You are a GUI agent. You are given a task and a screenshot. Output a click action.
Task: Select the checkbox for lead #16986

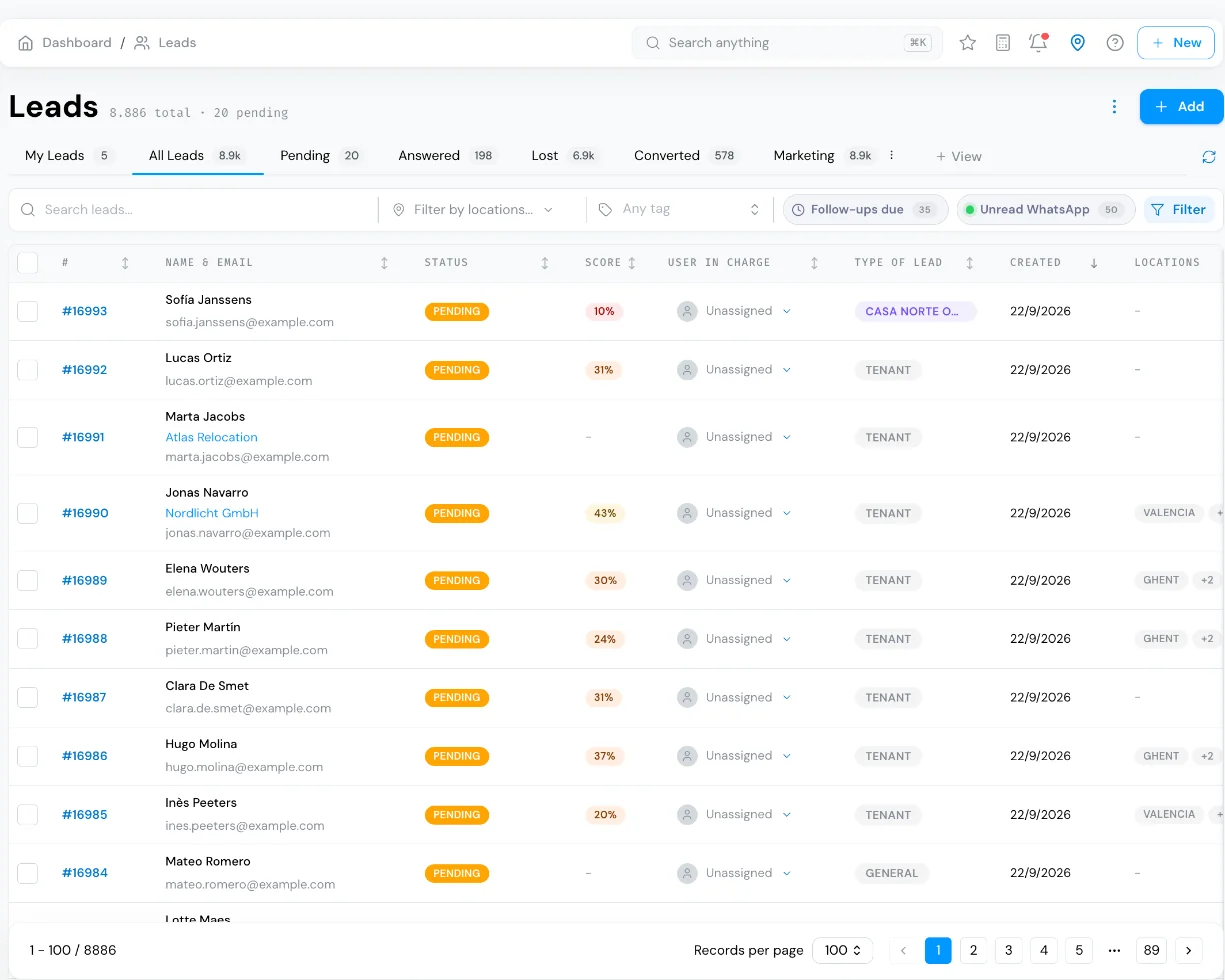28,756
